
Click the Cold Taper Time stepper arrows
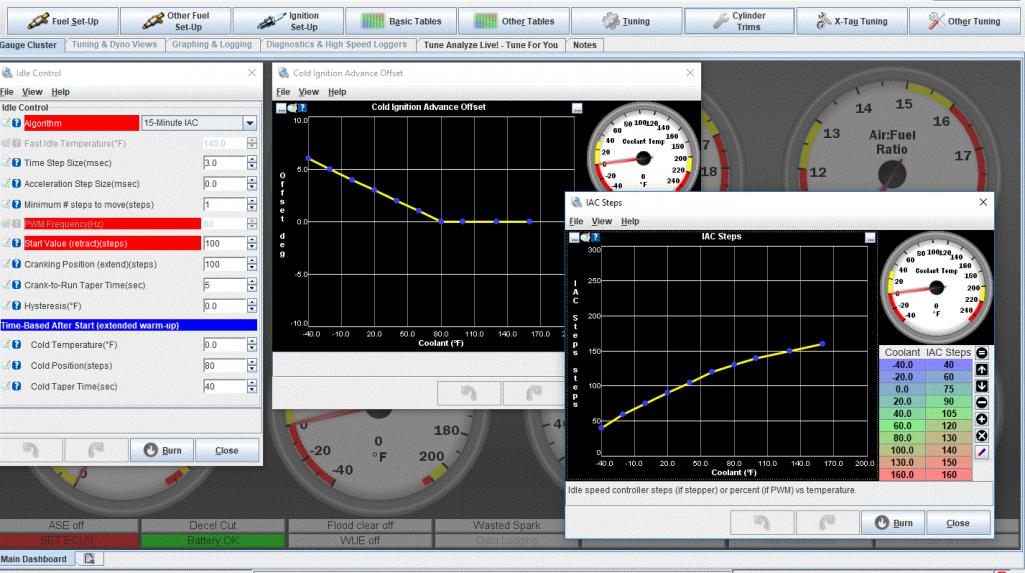tap(252, 387)
